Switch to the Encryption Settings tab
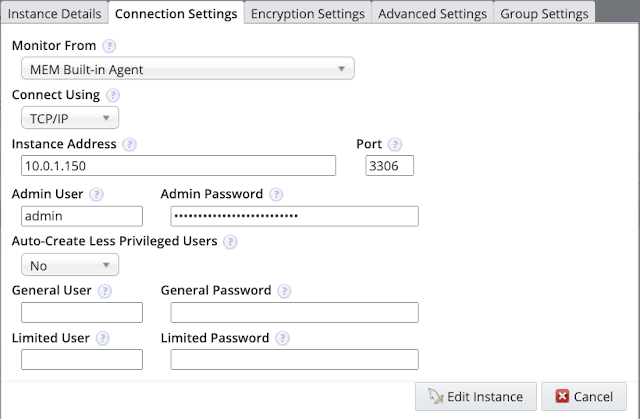This screenshot has height=419, width=640. pyautogui.click(x=307, y=14)
